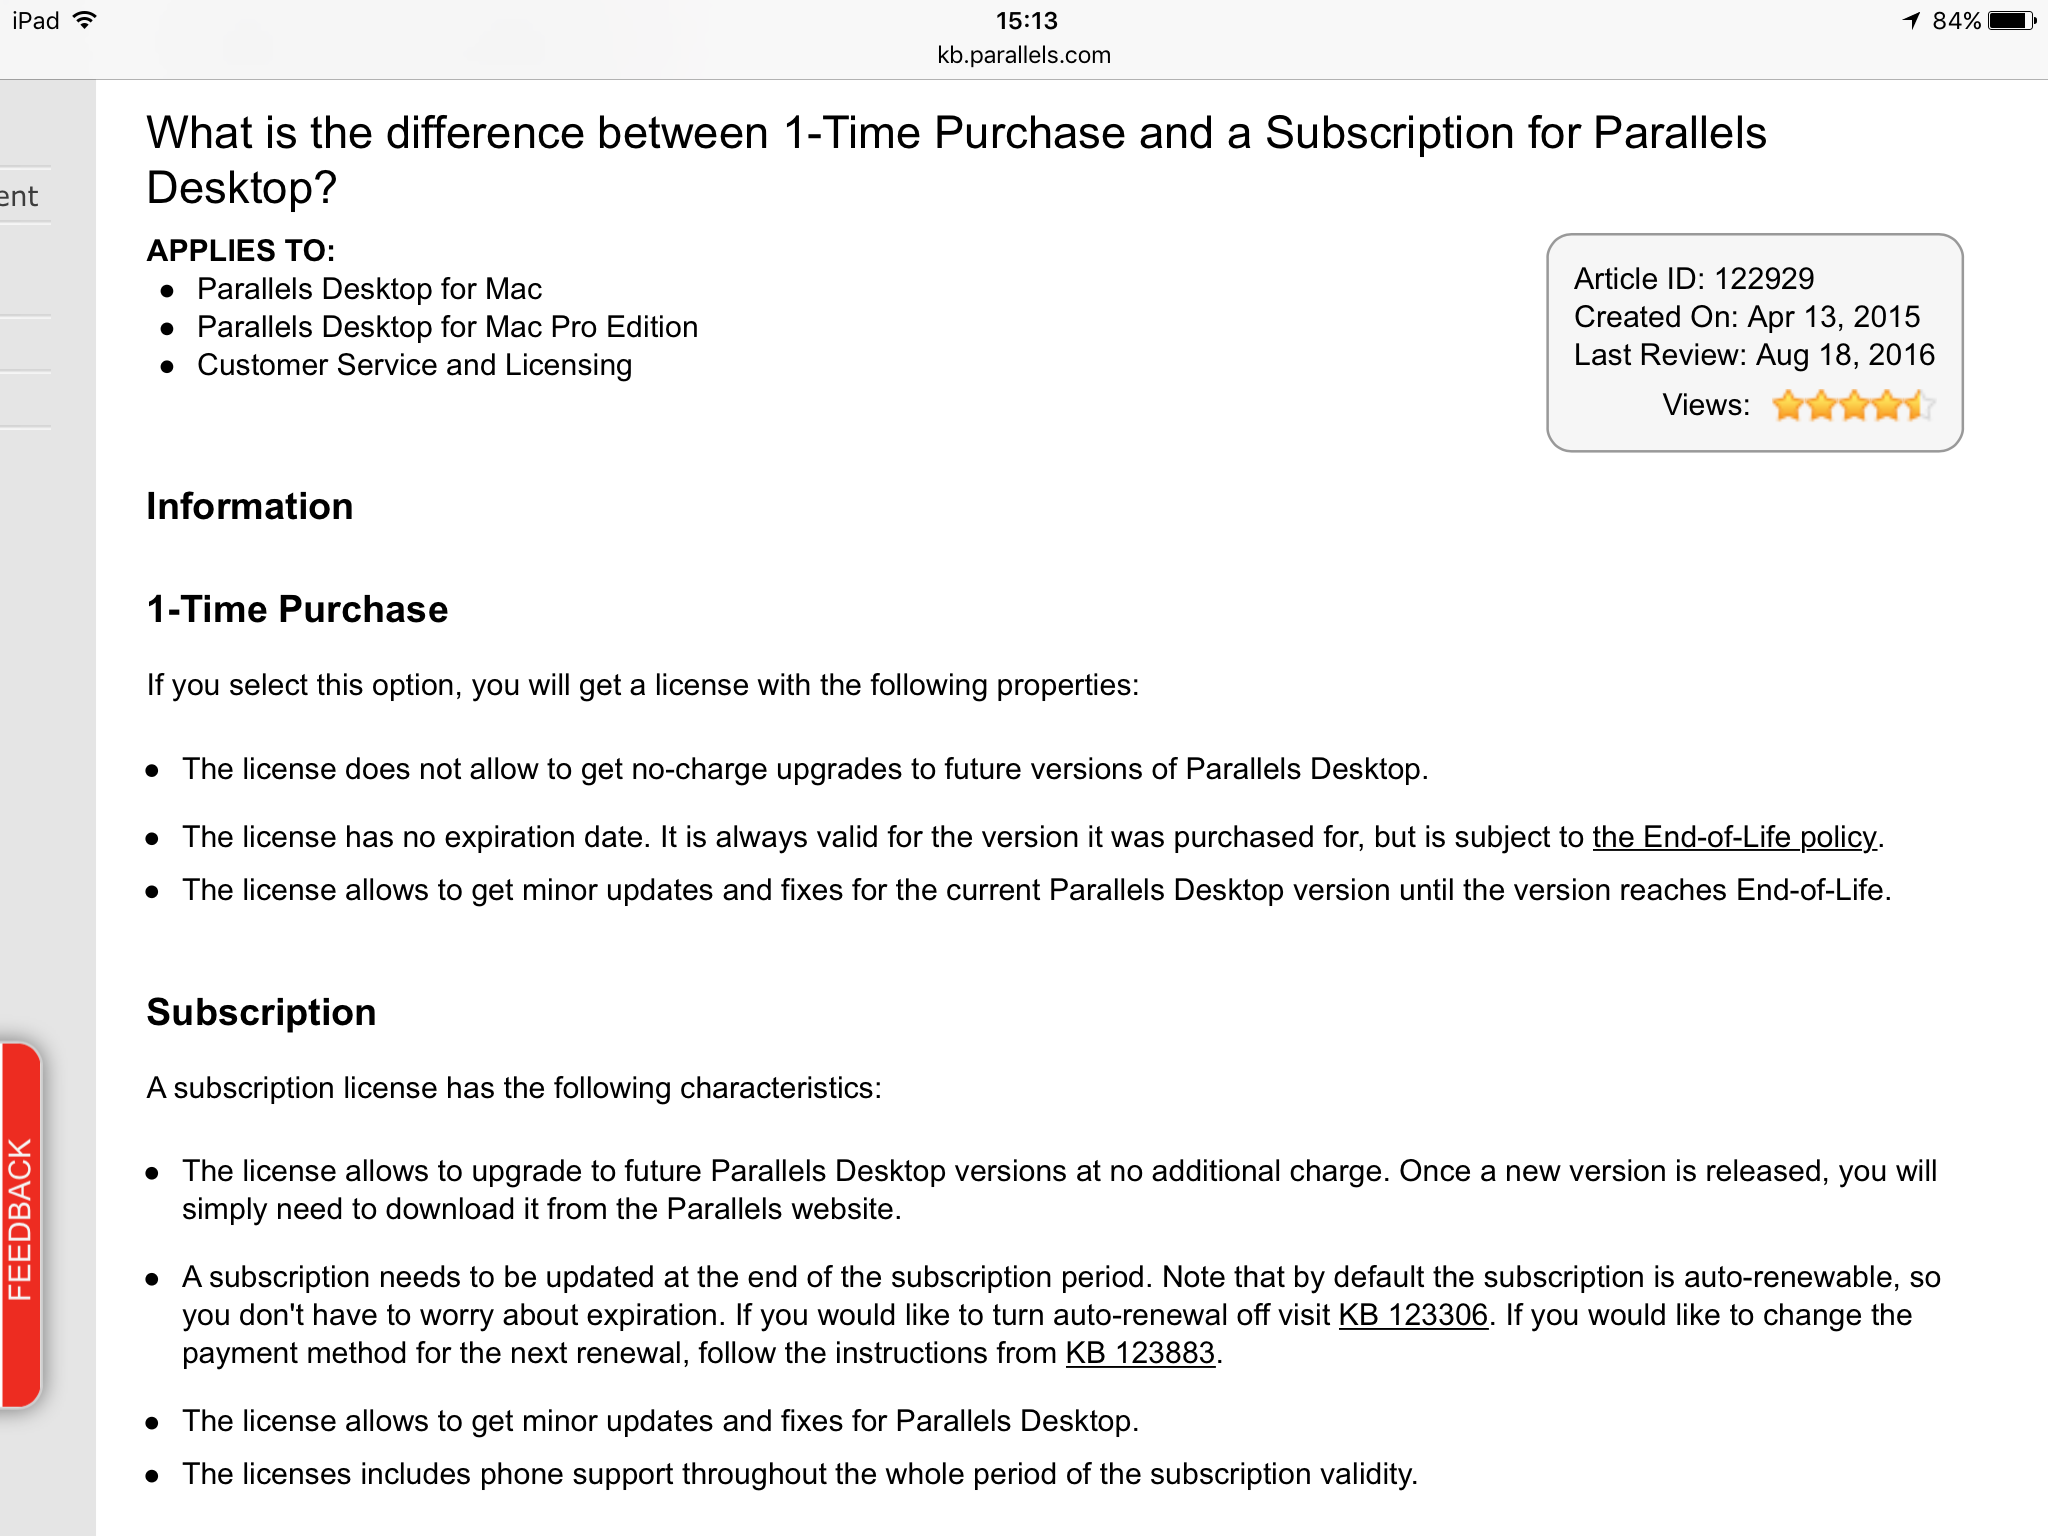
Task: Open the End-of-Life policy link
Action: click(1734, 837)
